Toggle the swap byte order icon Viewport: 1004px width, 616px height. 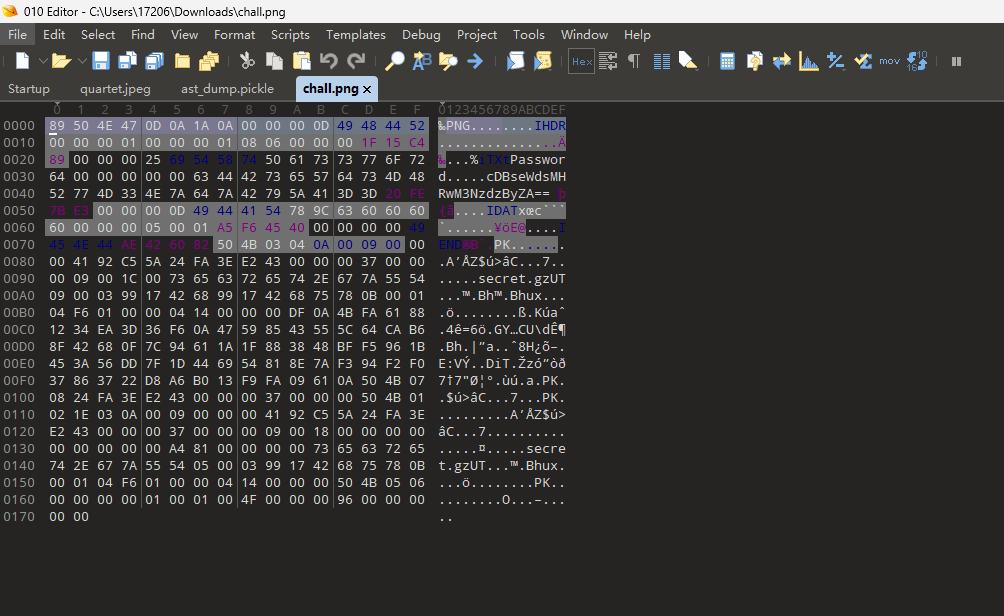coord(781,62)
